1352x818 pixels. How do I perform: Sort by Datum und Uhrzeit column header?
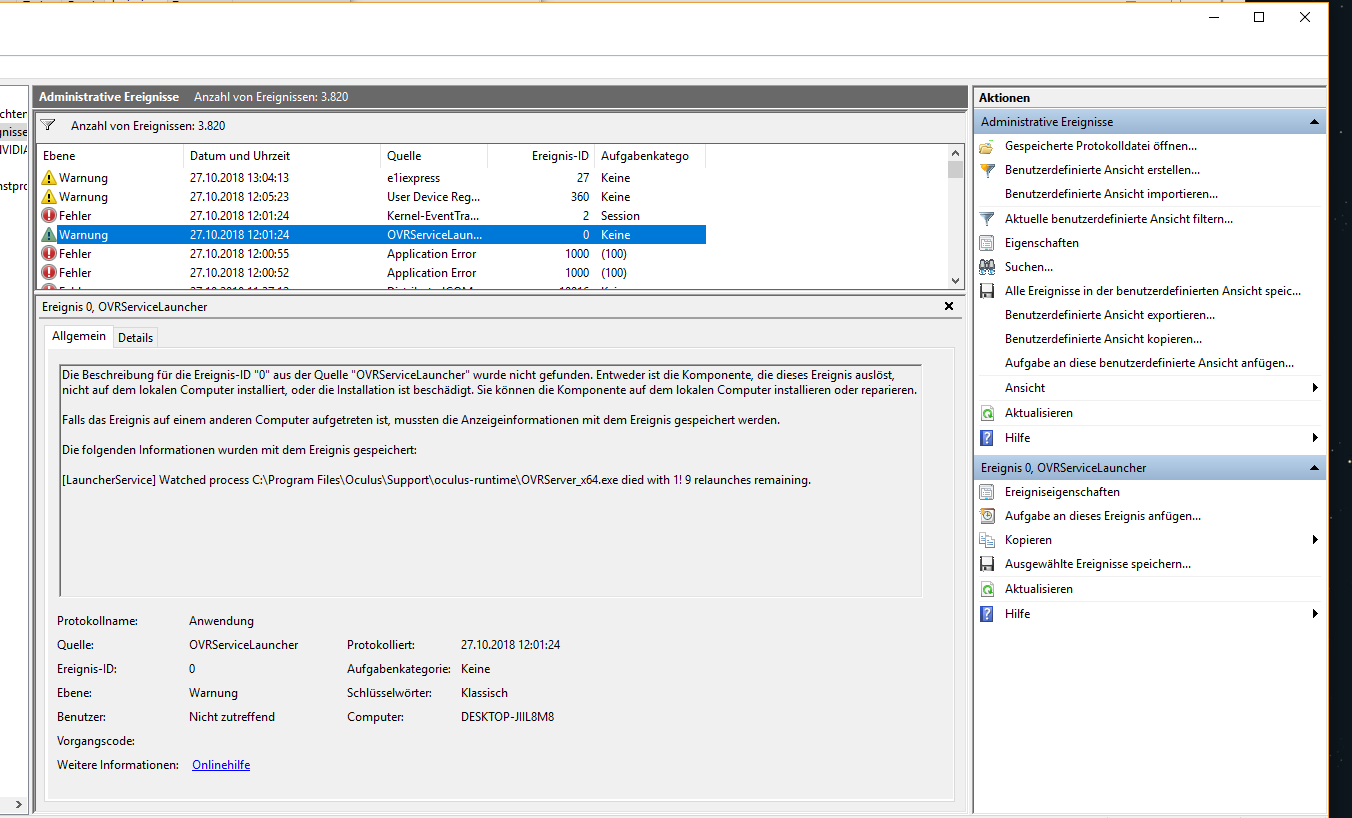tap(282, 156)
